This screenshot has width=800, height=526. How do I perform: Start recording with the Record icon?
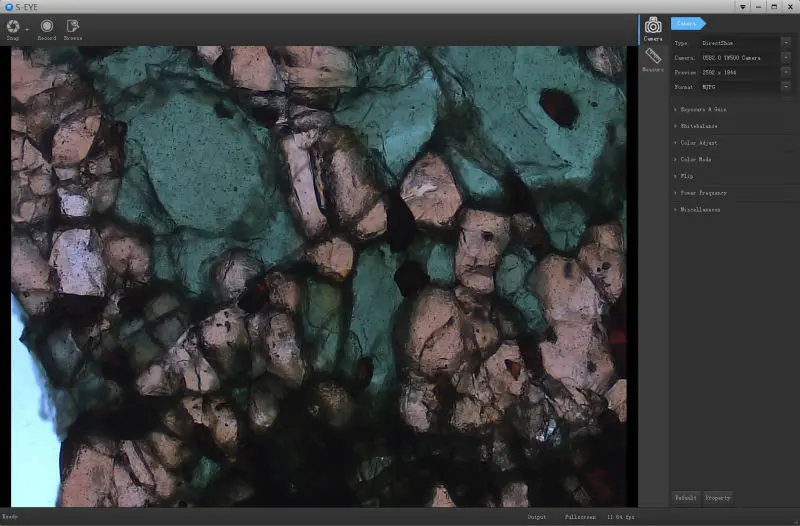click(46, 26)
